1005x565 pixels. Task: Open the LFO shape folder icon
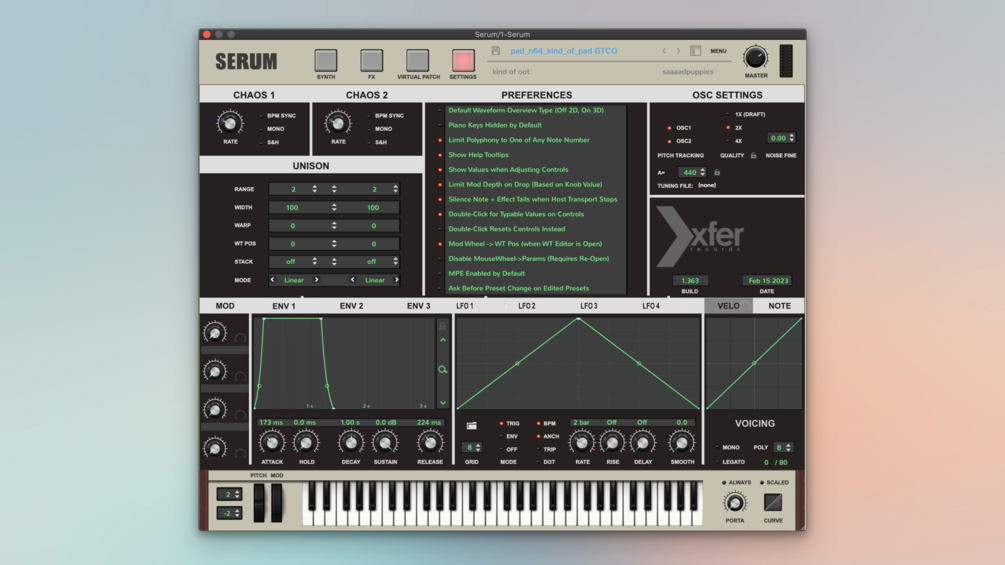(472, 426)
